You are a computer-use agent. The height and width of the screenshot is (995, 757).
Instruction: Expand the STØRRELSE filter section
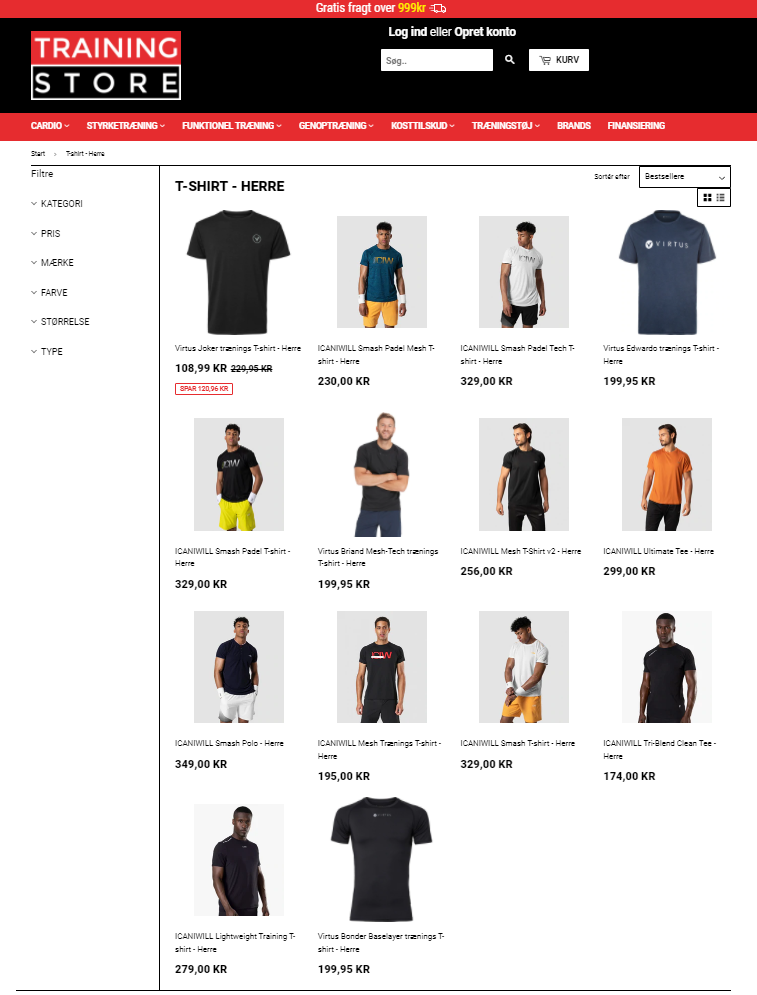(60, 322)
